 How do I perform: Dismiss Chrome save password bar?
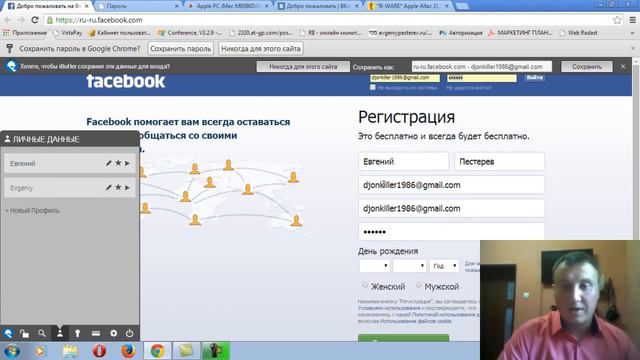tap(633, 48)
